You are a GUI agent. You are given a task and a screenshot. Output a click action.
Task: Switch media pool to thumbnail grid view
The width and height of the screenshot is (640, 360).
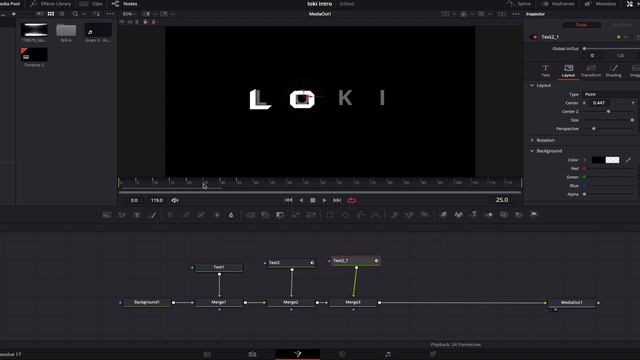click(51, 14)
